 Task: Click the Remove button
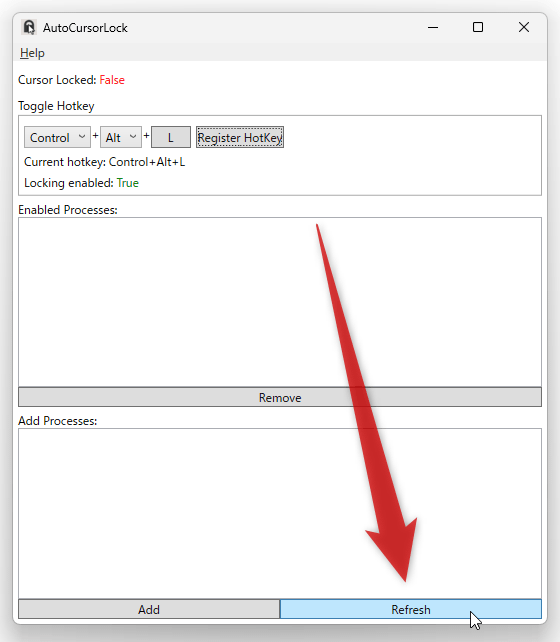(280, 397)
